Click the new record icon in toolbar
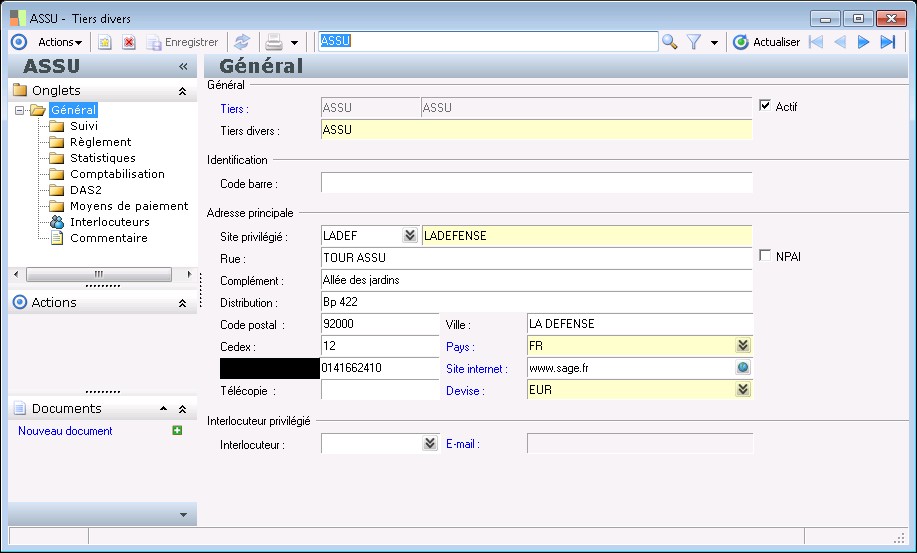Viewport: 917px width, 553px height. (104, 42)
